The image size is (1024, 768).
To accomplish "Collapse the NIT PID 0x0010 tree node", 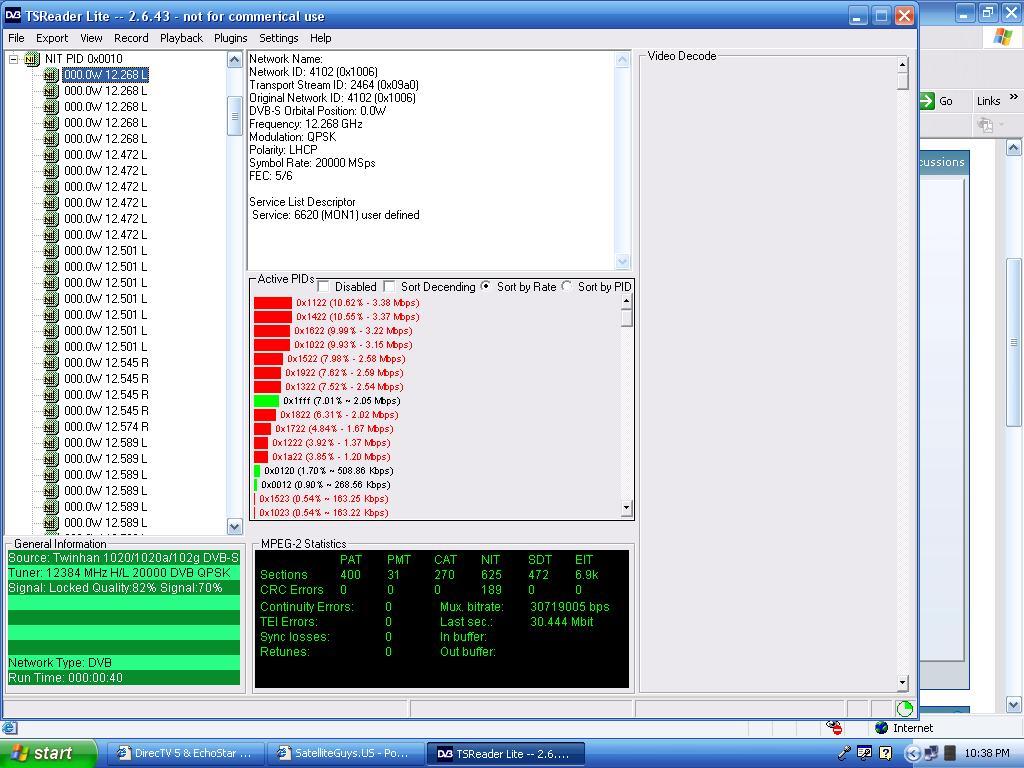I will click(13, 59).
